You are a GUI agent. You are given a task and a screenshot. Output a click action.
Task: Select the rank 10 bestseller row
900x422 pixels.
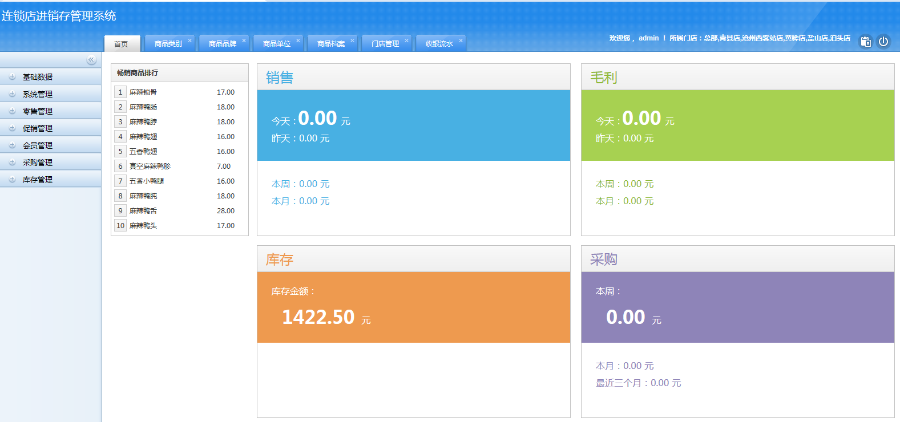click(180, 226)
